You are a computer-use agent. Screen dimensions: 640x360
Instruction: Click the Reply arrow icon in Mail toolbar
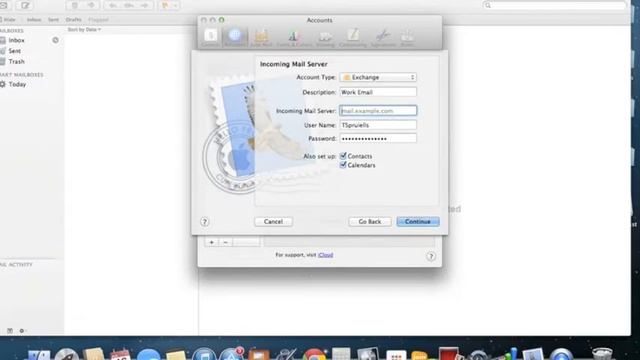click(113, 5)
